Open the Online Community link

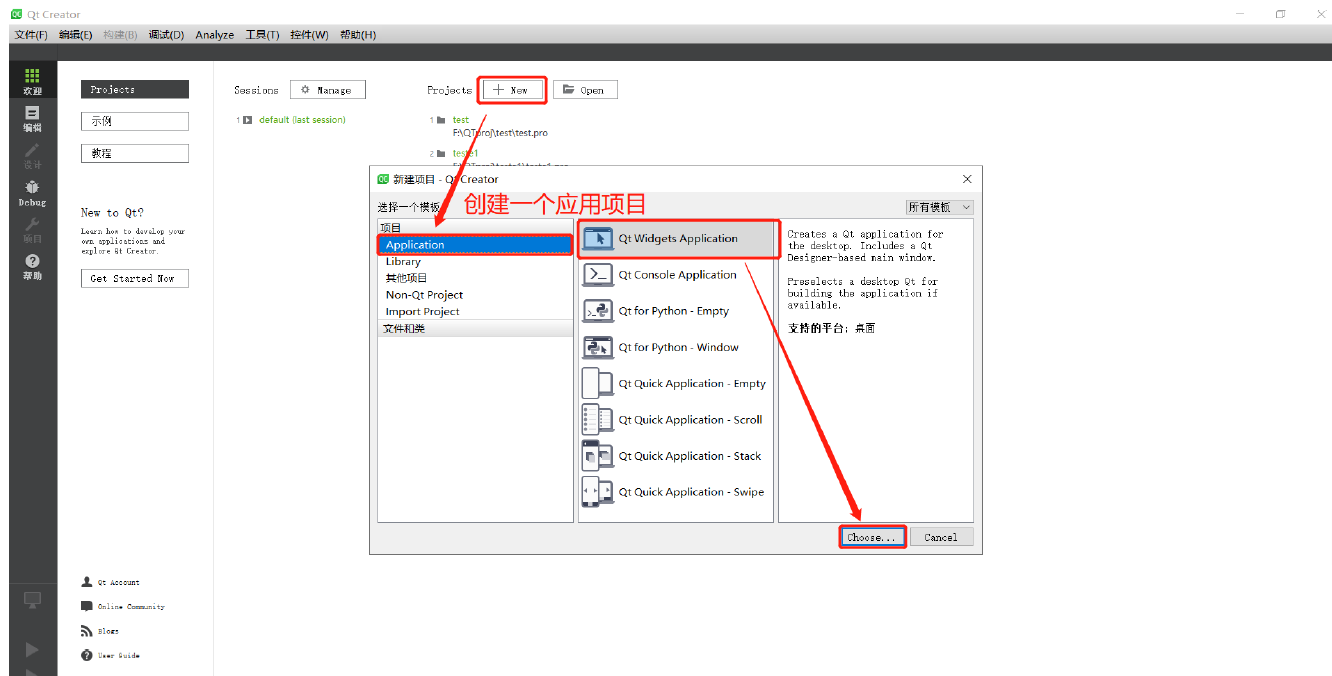pyautogui.click(x=131, y=607)
